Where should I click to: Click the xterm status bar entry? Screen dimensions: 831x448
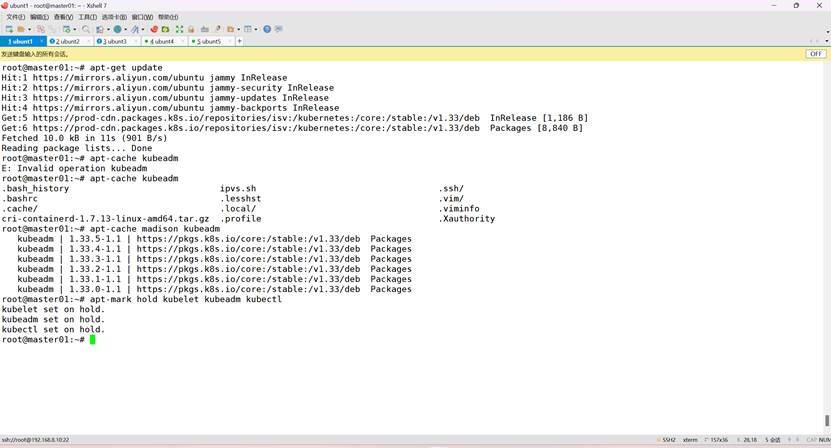pos(690,440)
